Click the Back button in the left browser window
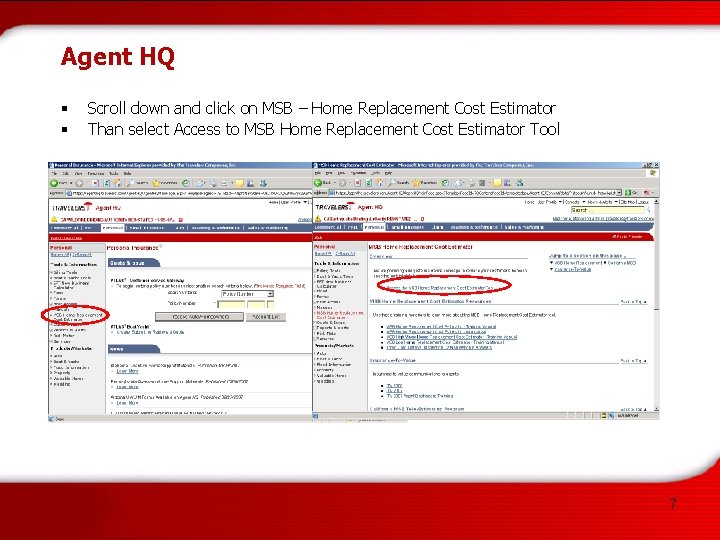This screenshot has width=720, height=540. point(58,183)
